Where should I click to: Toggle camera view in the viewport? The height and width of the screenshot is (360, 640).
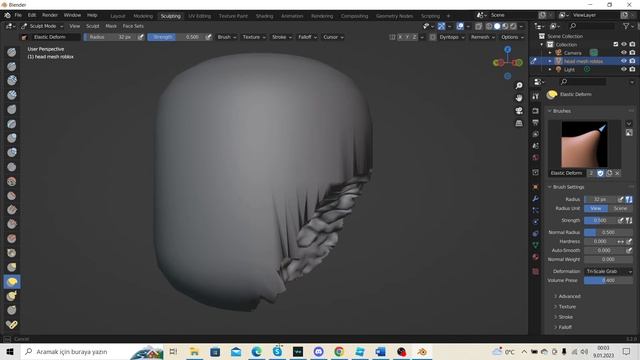pos(519,111)
